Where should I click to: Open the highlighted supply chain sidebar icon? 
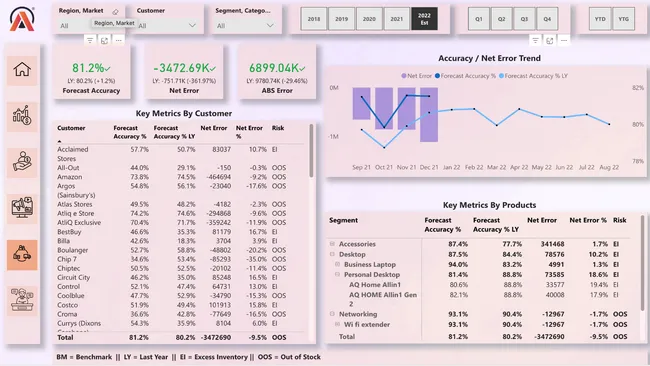[x=22, y=254]
